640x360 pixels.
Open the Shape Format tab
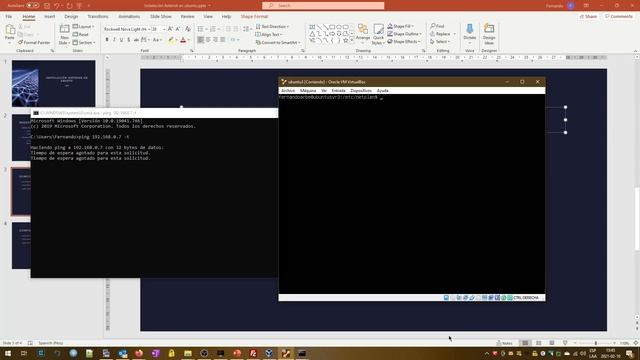pos(254,16)
